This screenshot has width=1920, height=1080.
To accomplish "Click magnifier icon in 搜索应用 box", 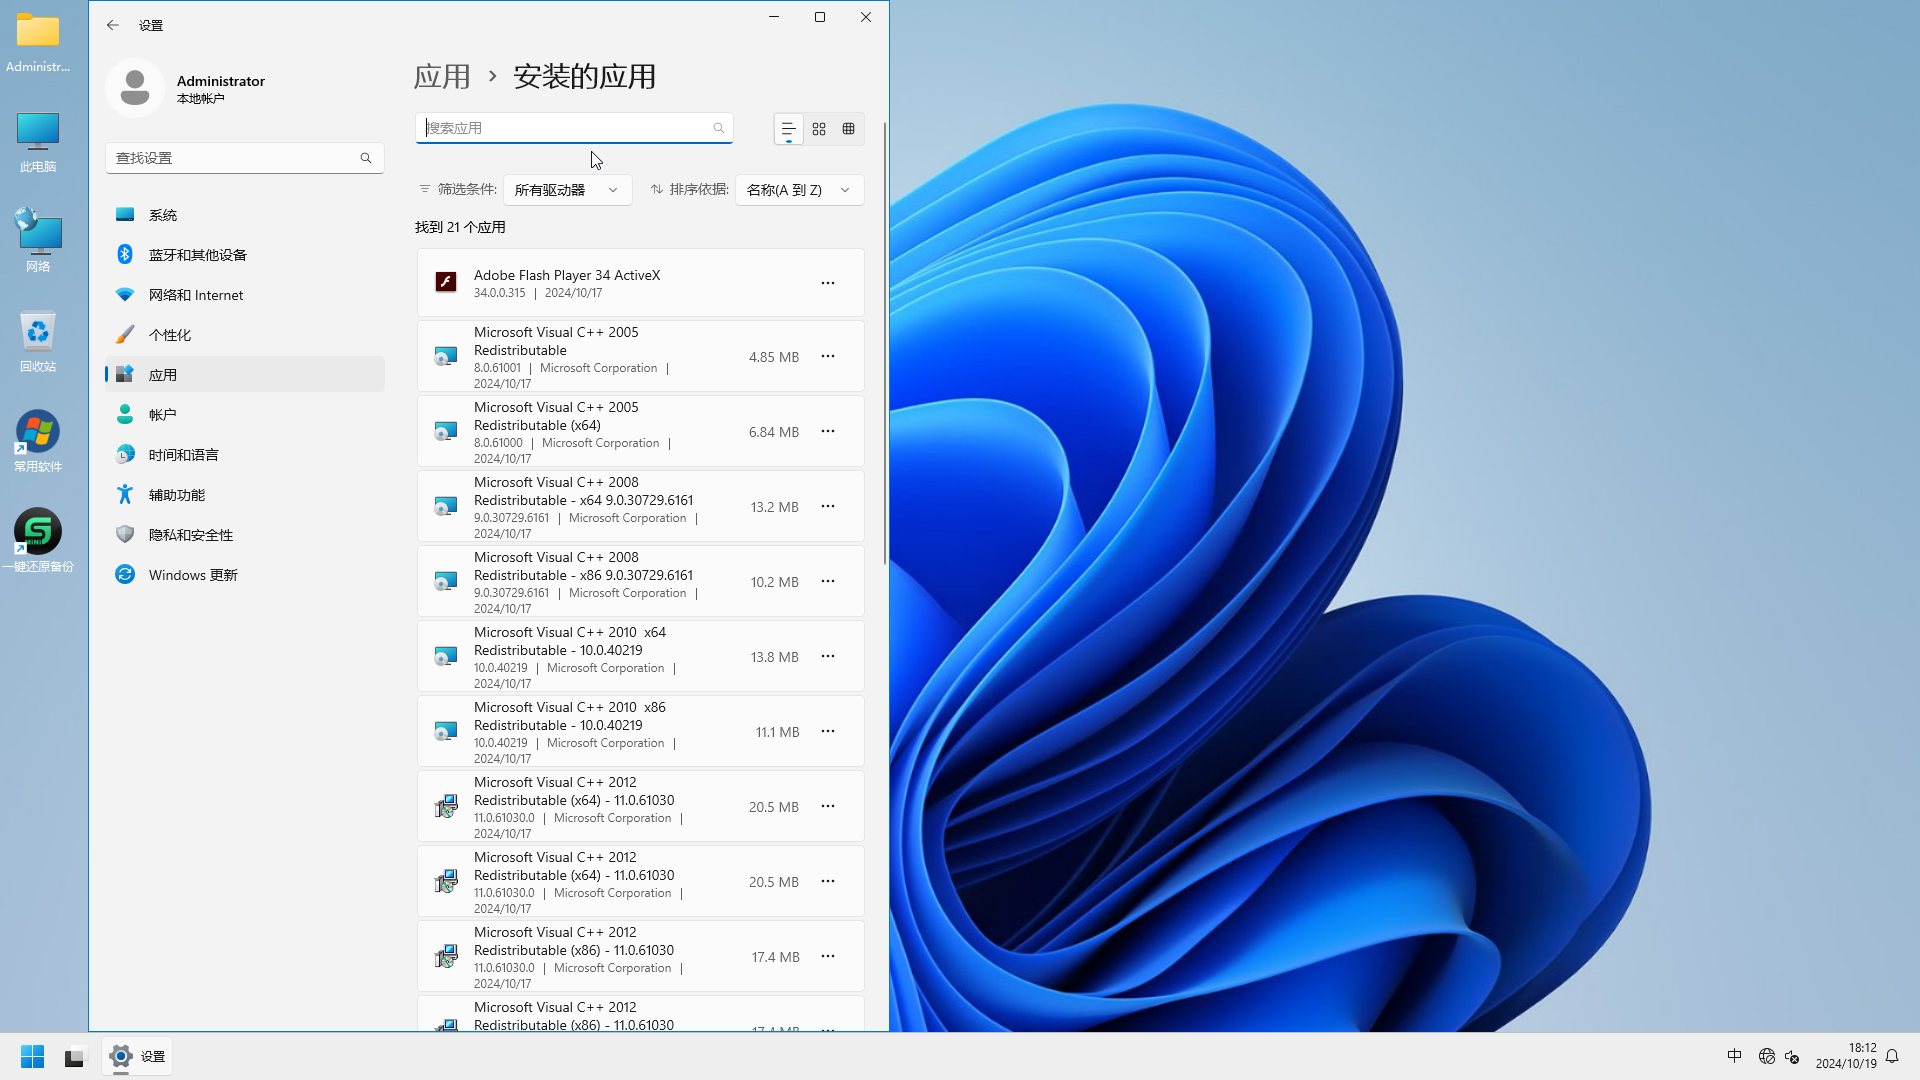I will pos(718,128).
